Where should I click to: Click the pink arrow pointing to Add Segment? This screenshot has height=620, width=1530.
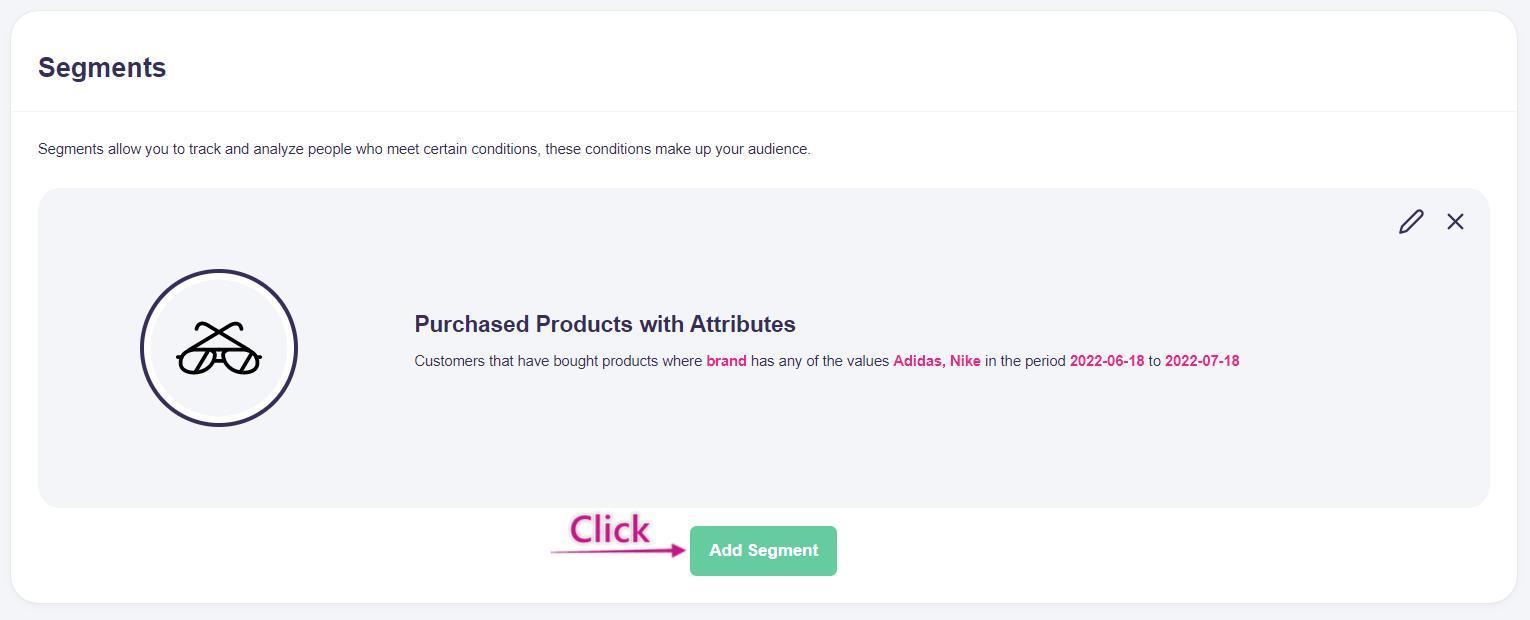point(620,550)
